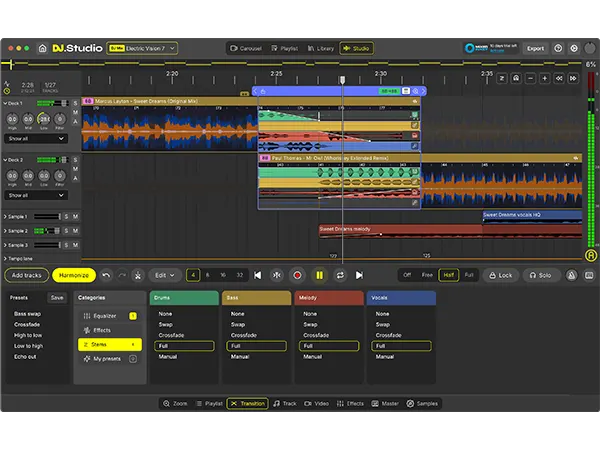Solo Sample 2 track
Viewport: 600px width, 450px height.
66,231
